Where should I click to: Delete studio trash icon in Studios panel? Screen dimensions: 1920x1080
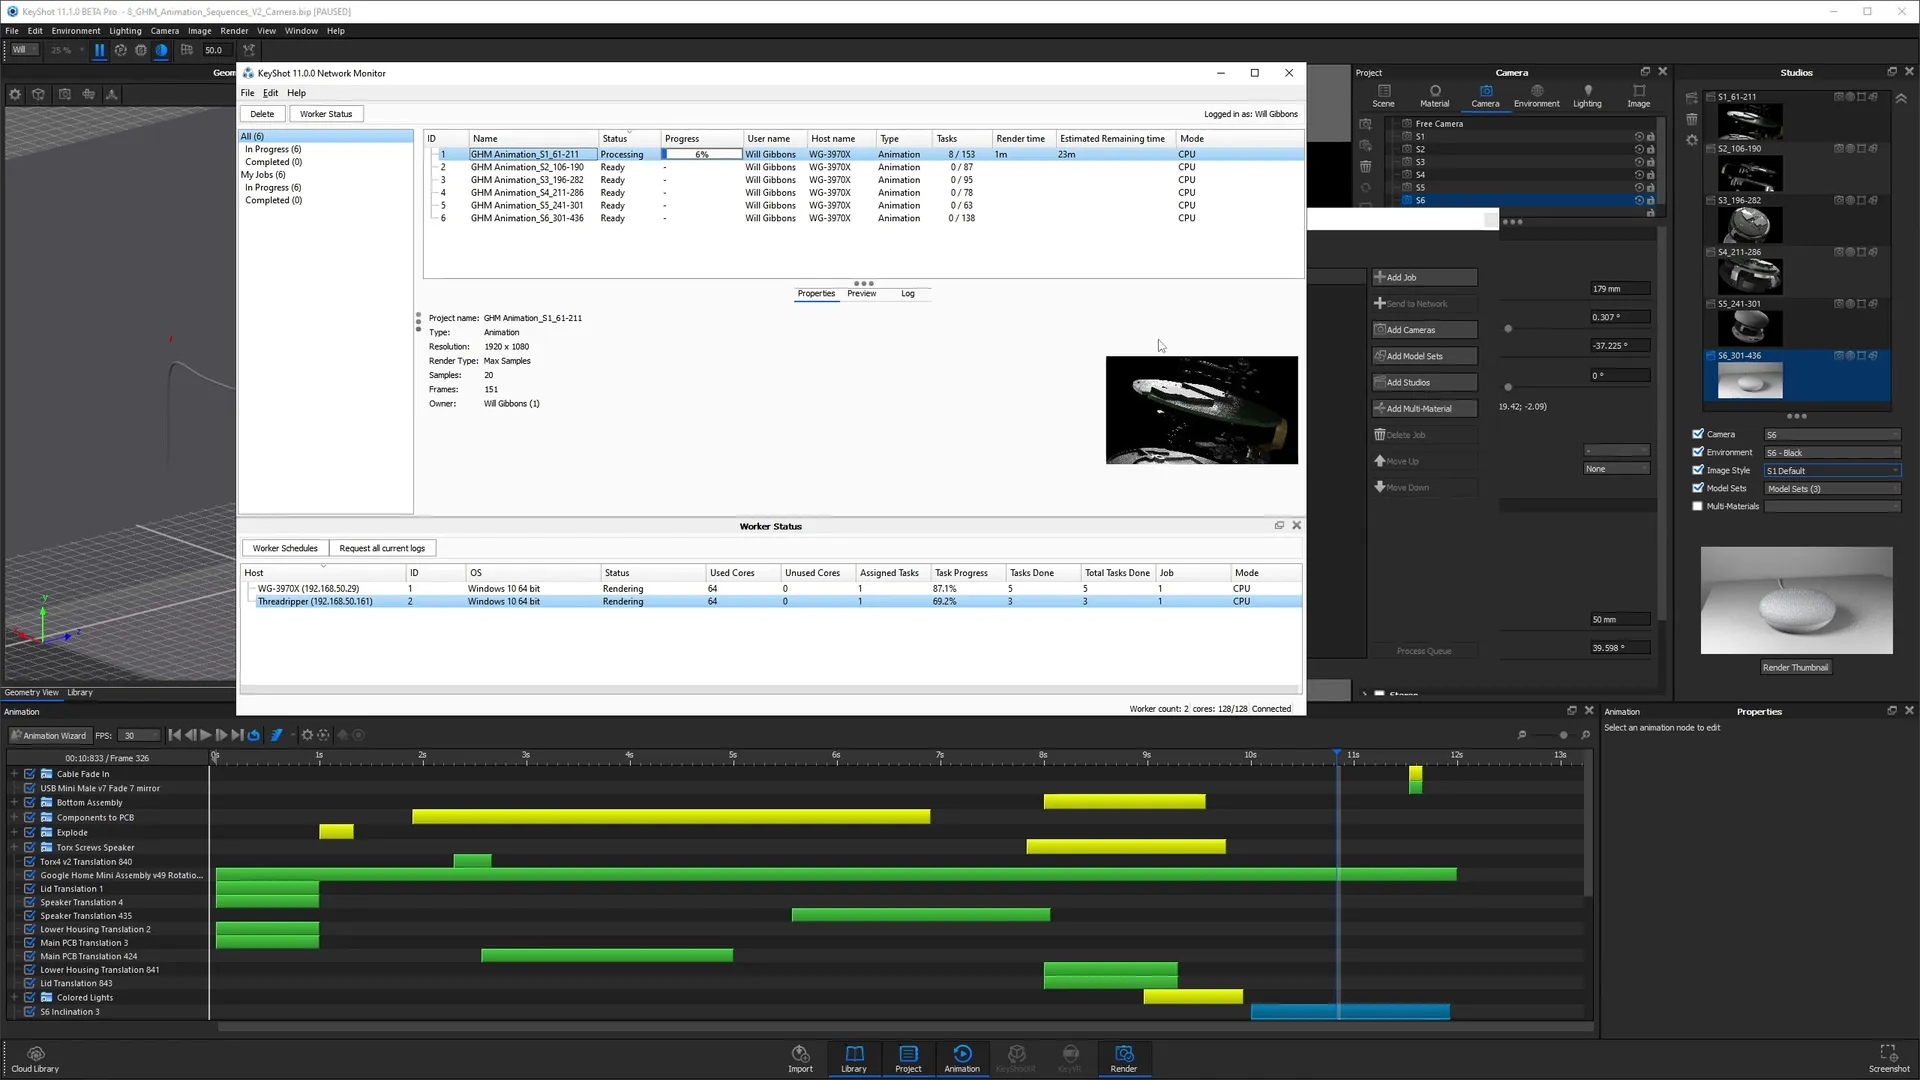pos(1692,119)
